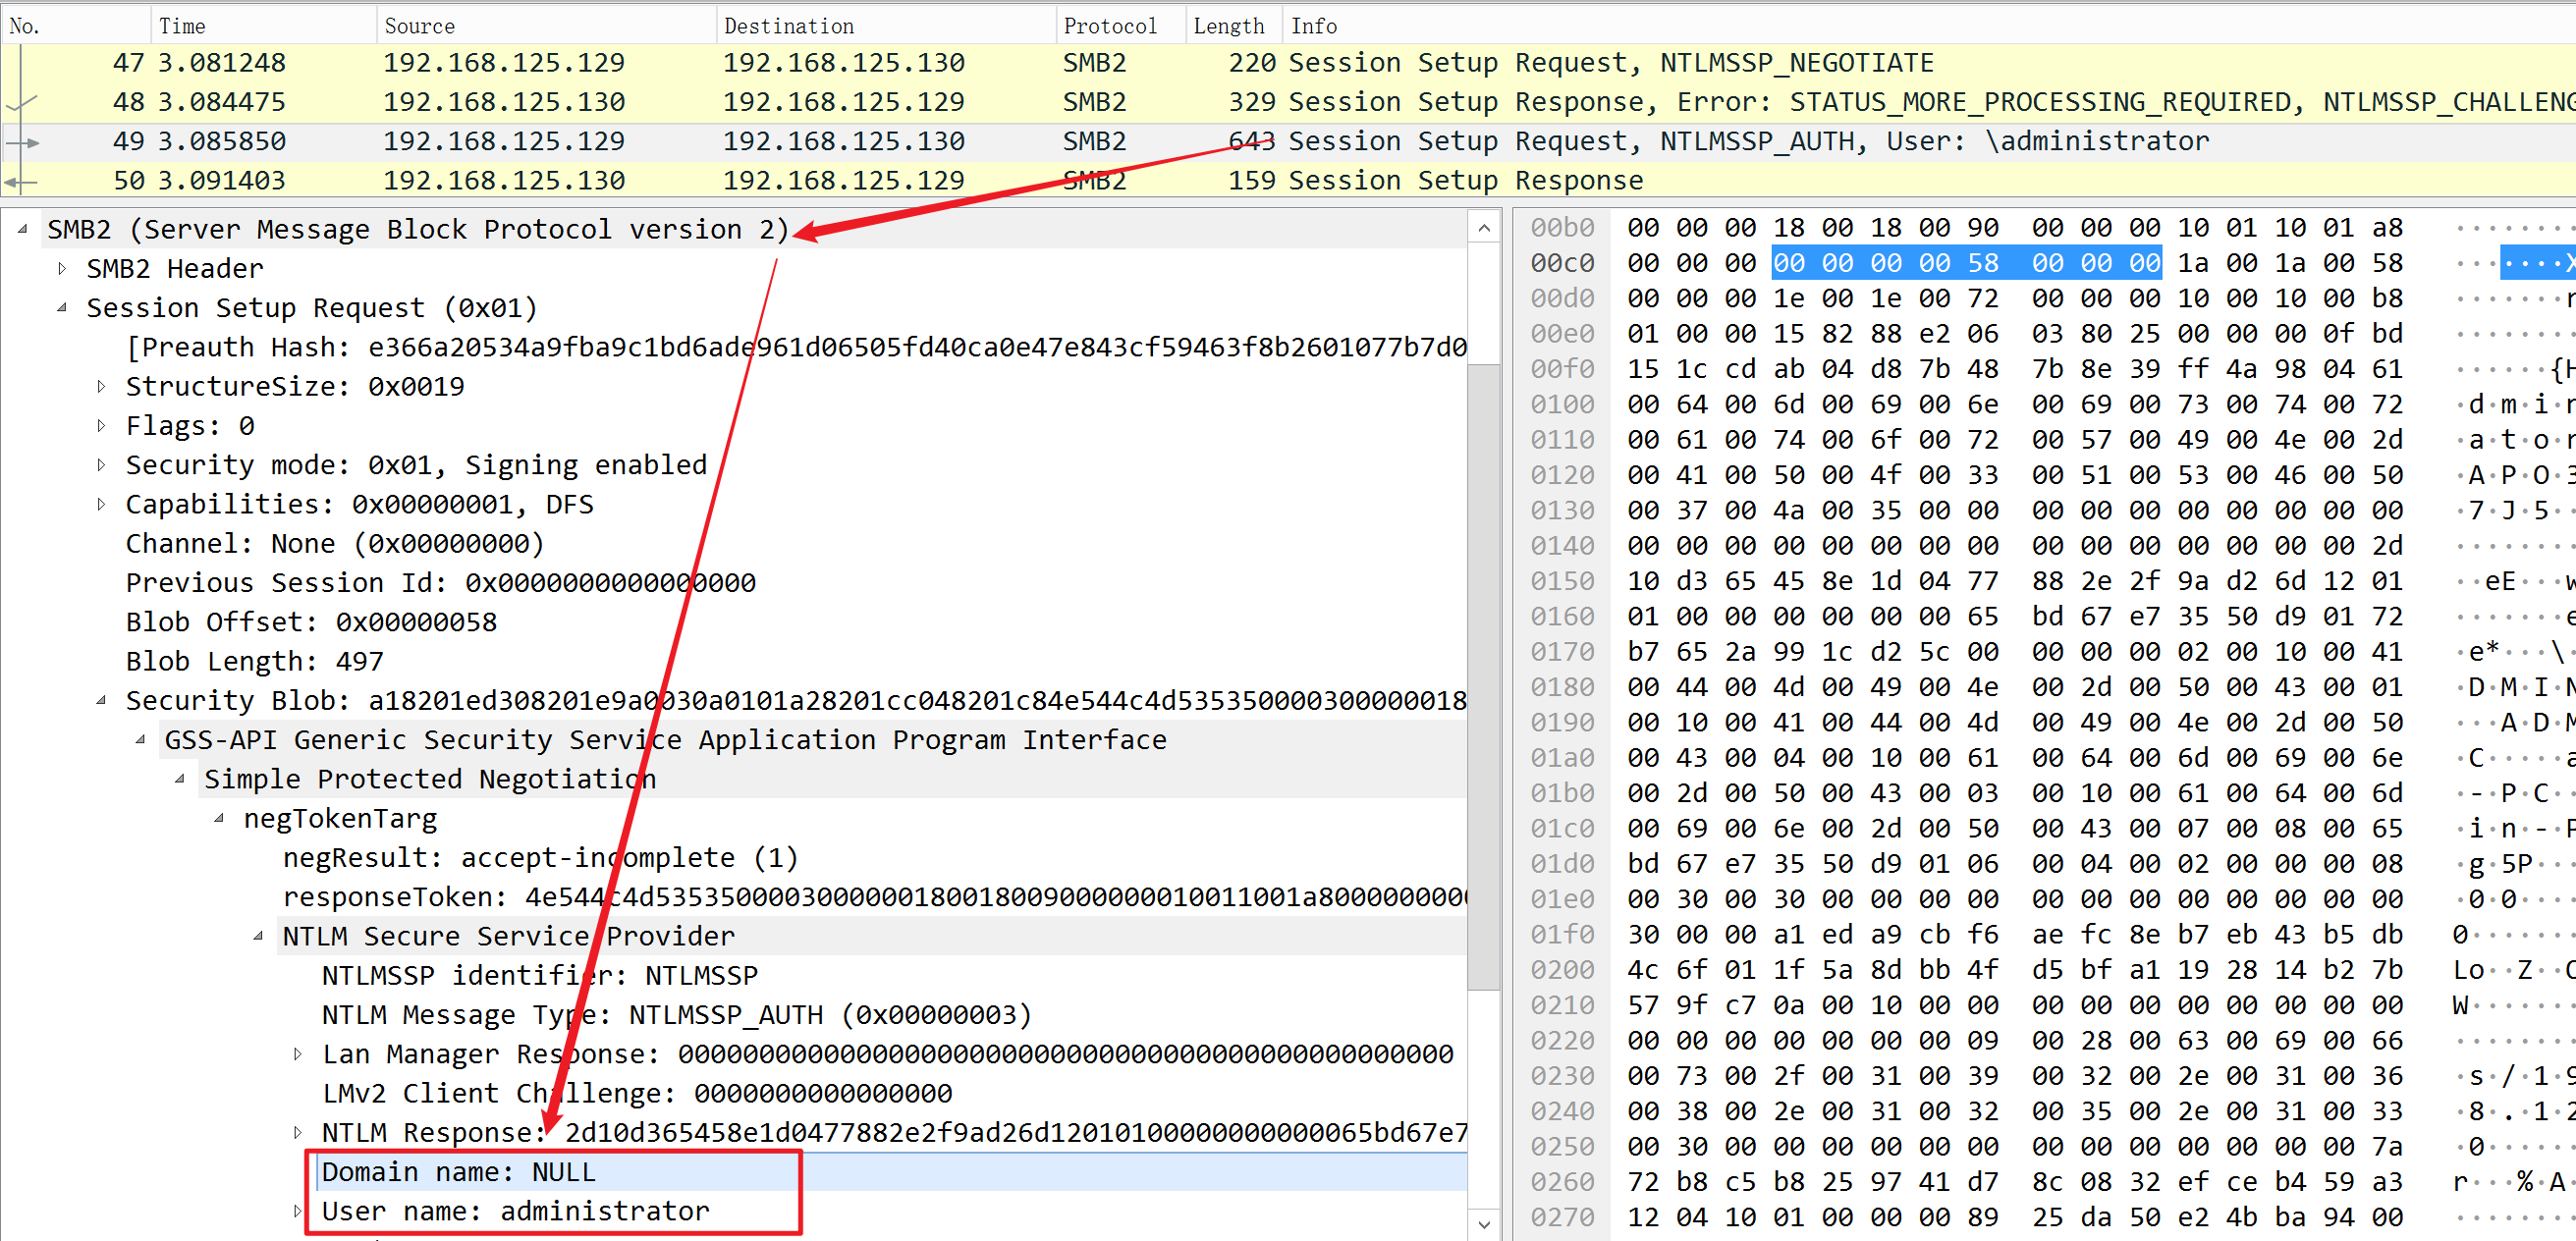The image size is (2576, 1241).
Task: Collapse the negTokenTarg node
Action: tap(219, 818)
